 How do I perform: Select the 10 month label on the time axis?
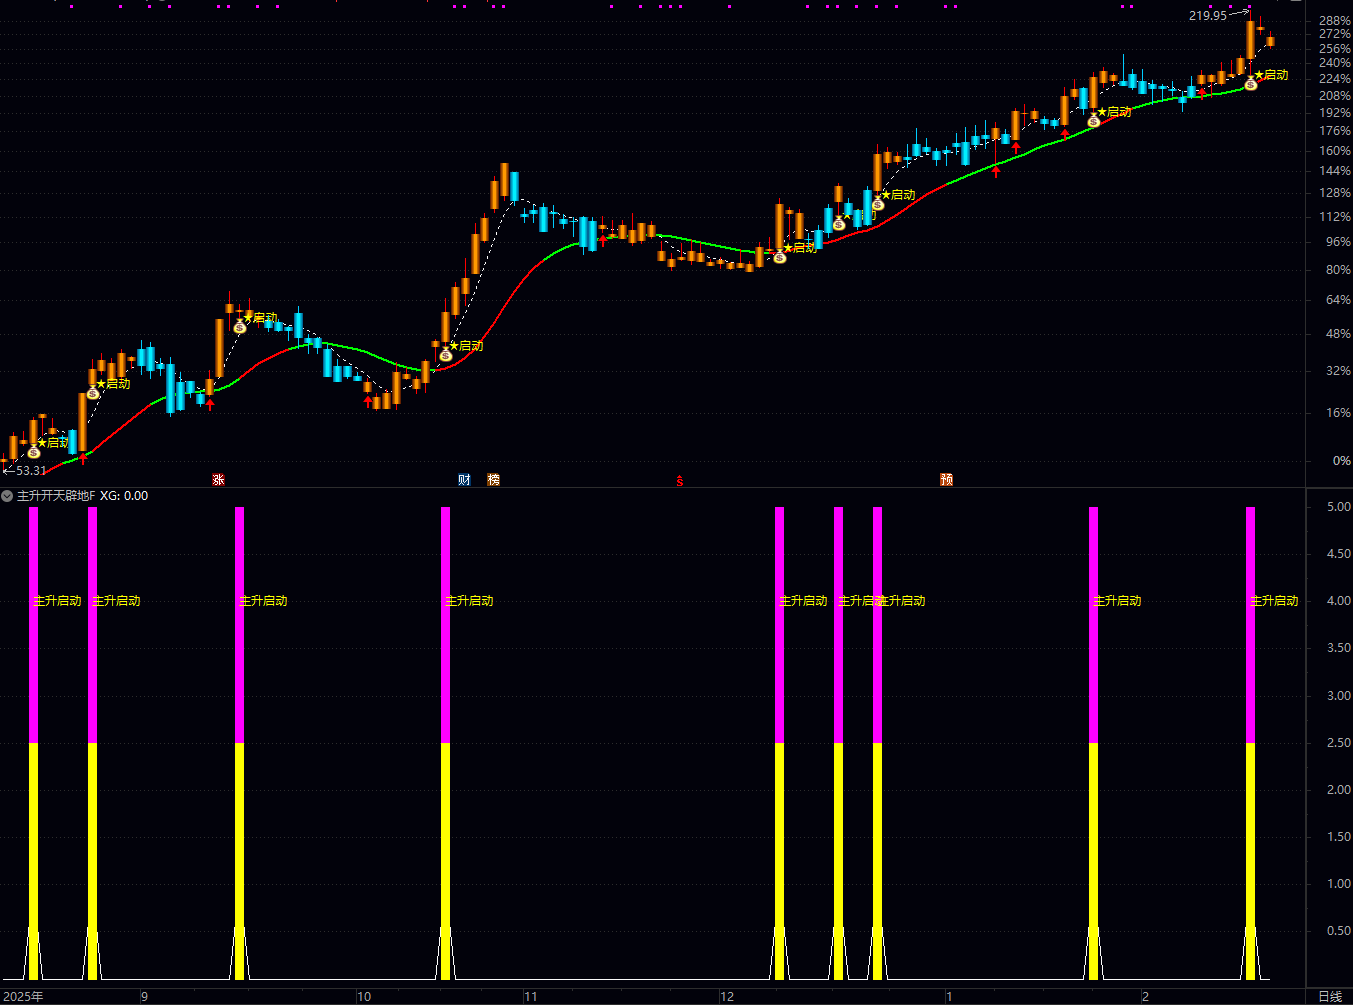pyautogui.click(x=364, y=997)
